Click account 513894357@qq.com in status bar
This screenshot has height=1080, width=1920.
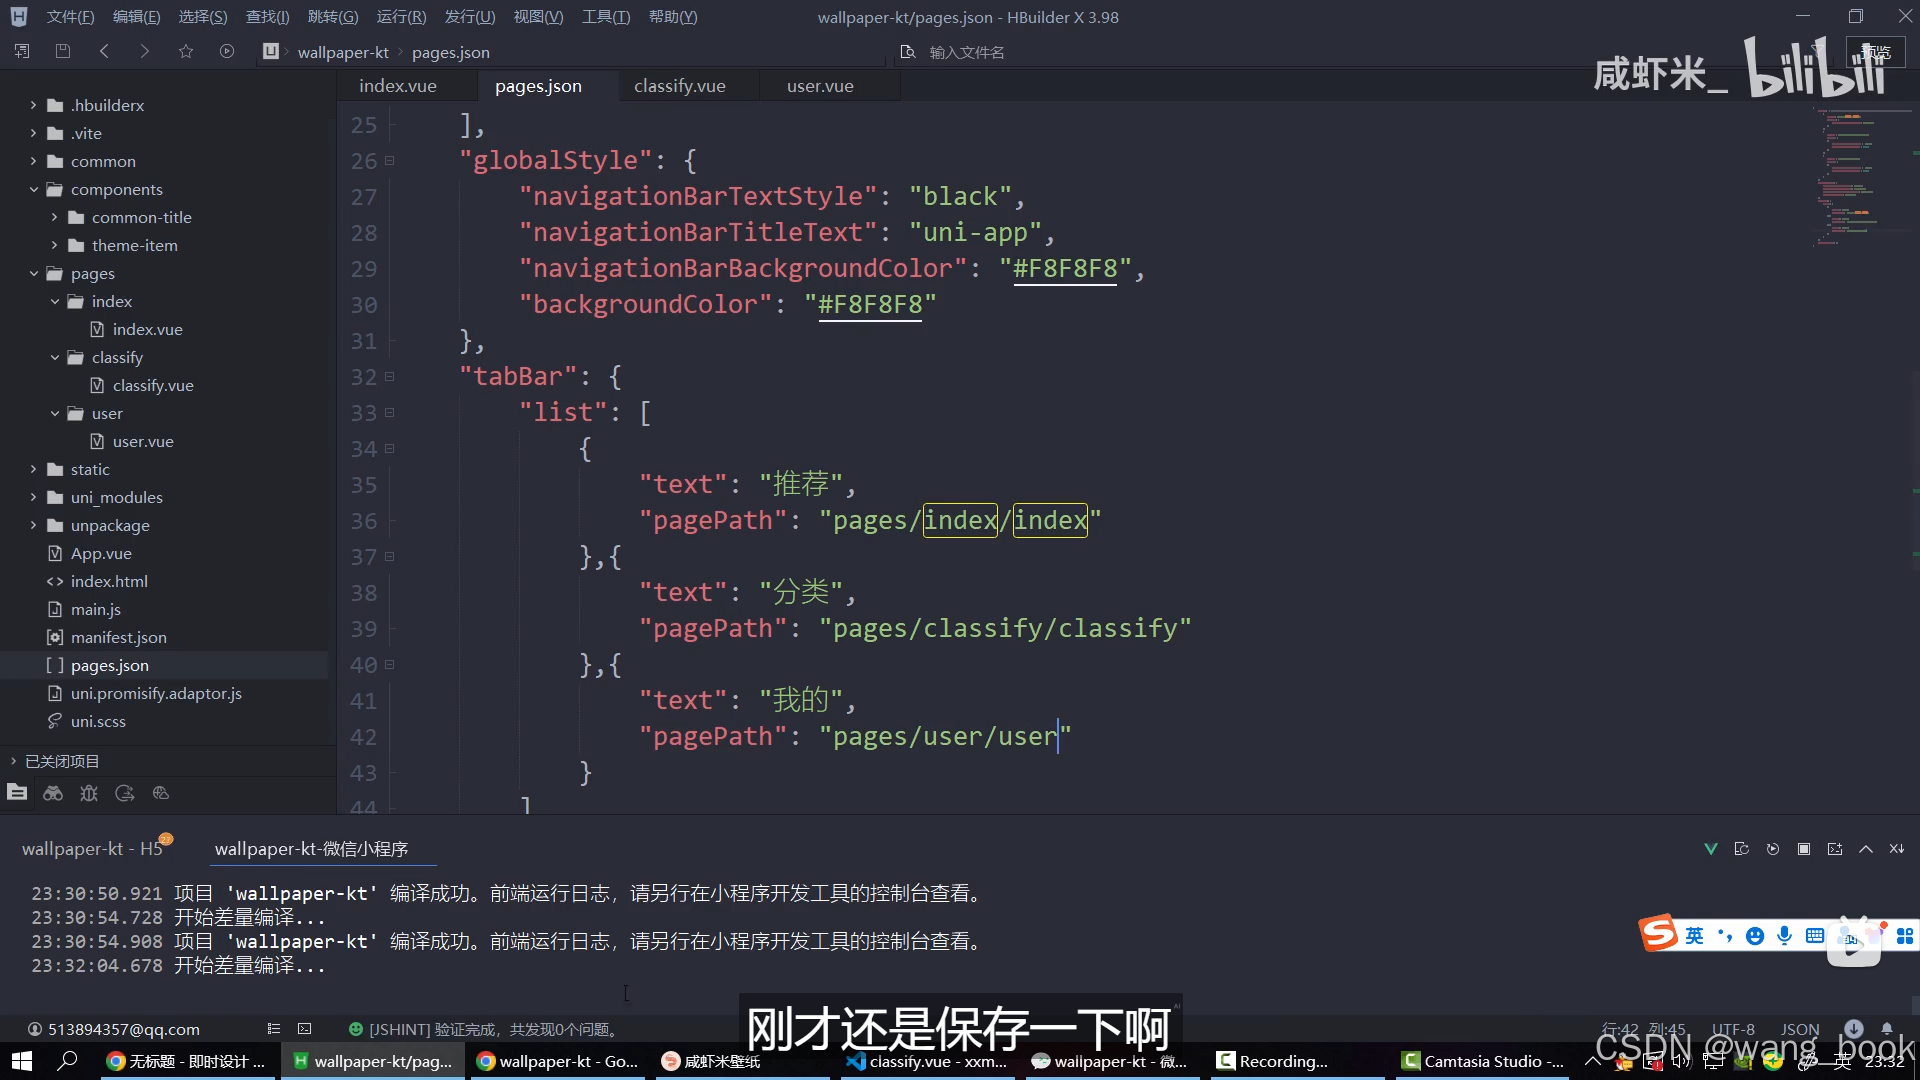[114, 1029]
